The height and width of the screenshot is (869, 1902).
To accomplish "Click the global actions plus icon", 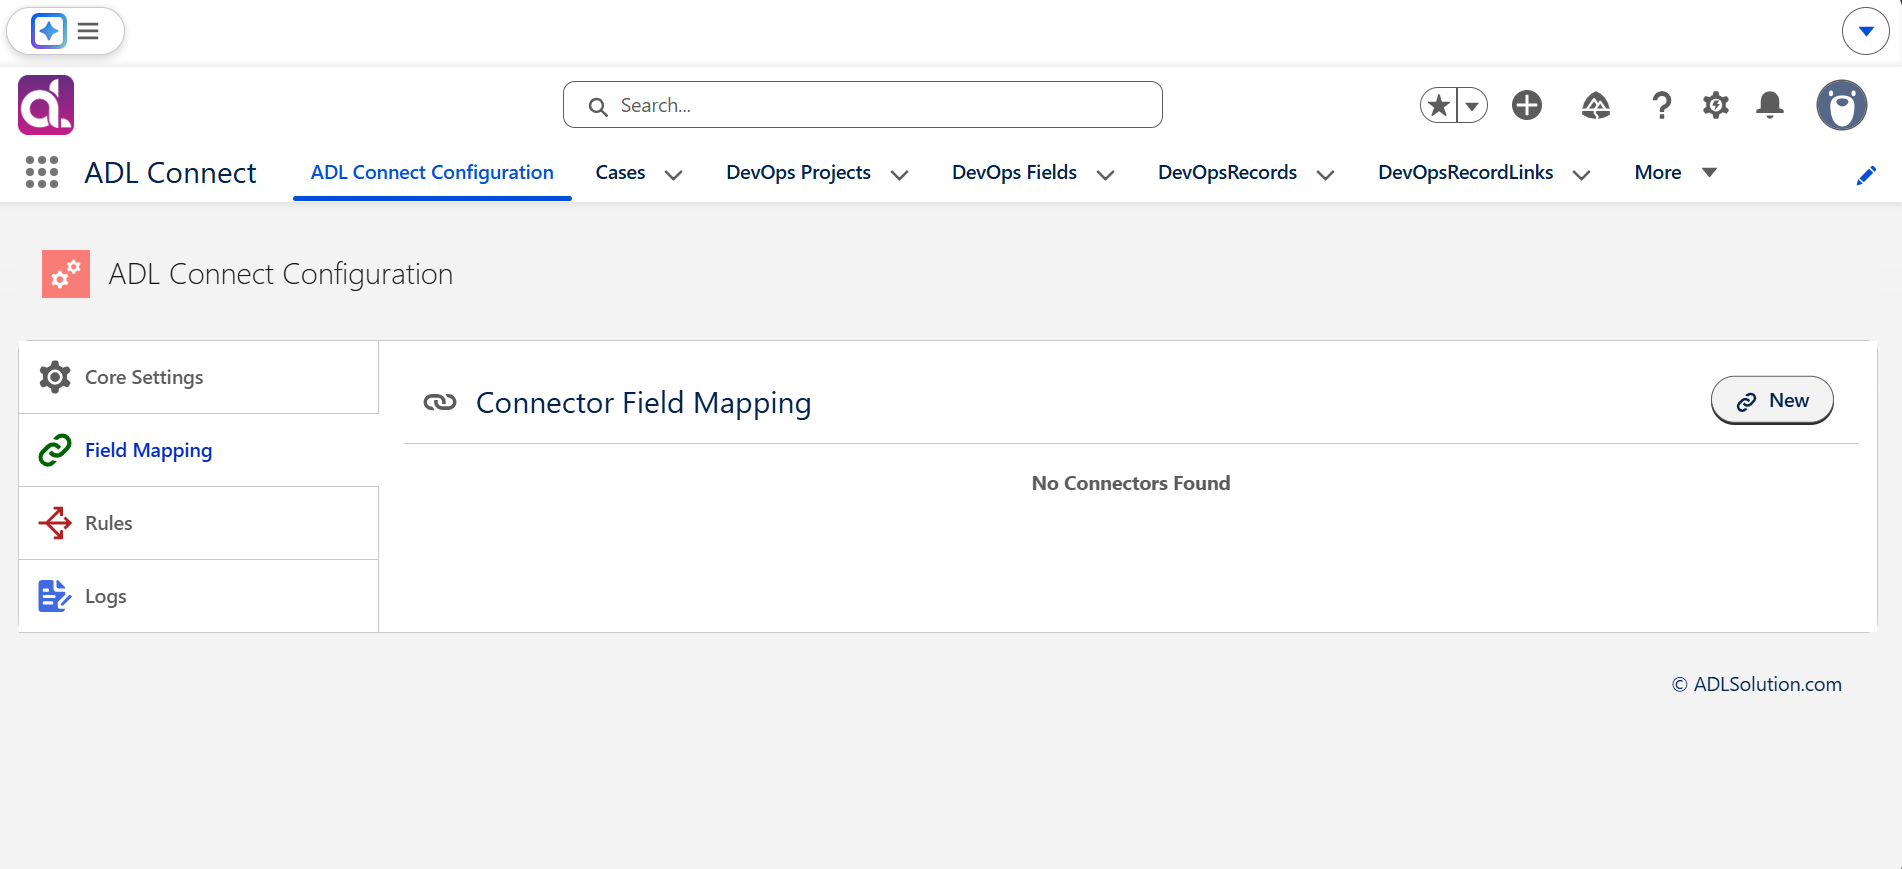I will [1527, 105].
